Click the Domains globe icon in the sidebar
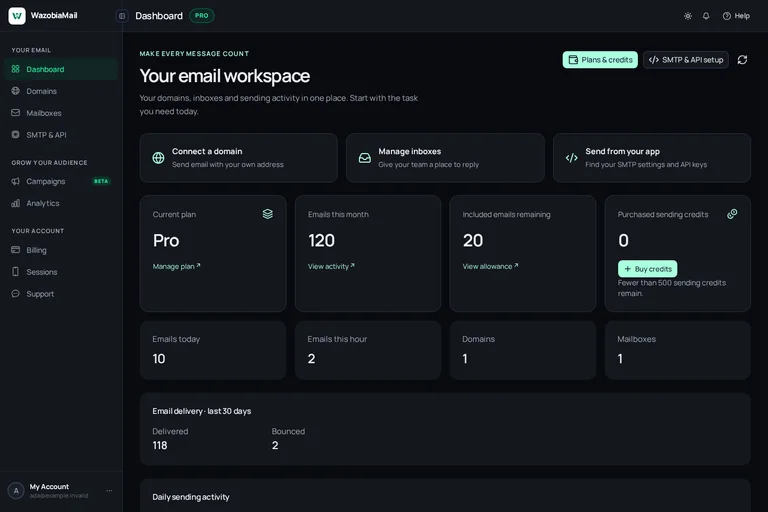The height and width of the screenshot is (512, 768). tap(16, 91)
